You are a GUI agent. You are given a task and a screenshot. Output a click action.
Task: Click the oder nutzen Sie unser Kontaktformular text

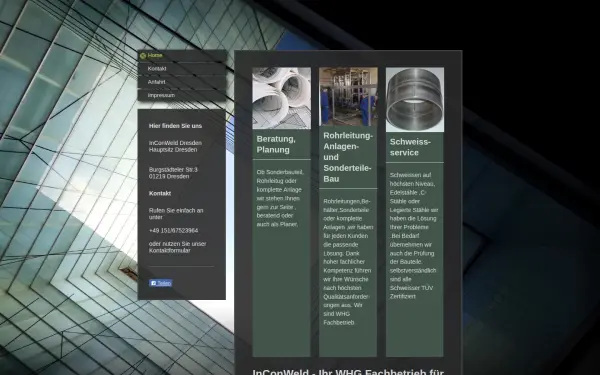178,247
